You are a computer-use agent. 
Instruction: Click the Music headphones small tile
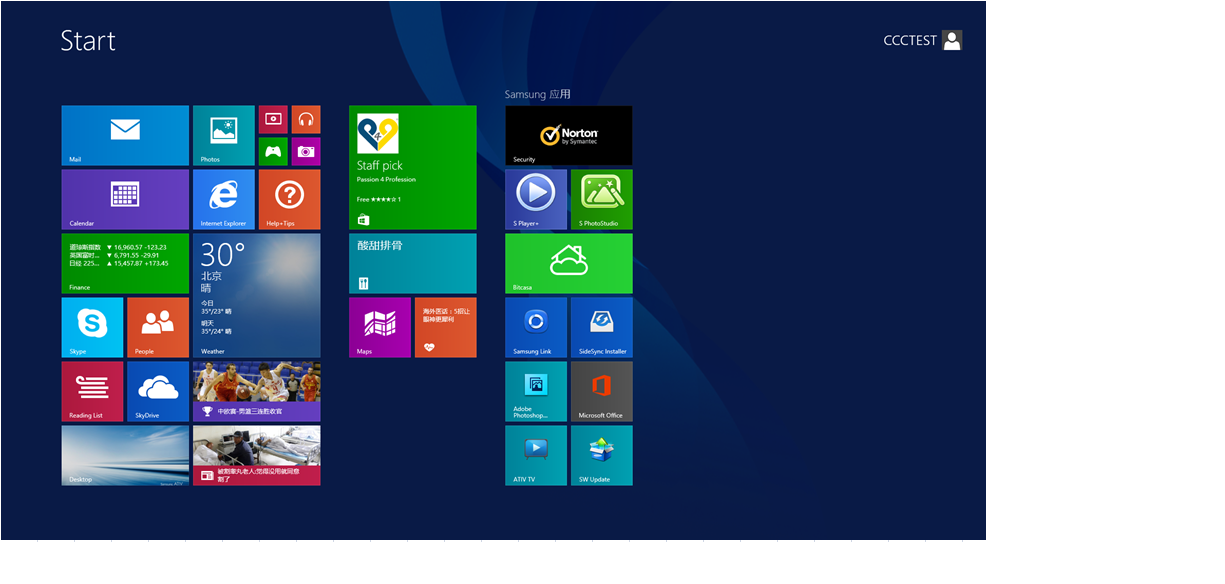tap(306, 120)
